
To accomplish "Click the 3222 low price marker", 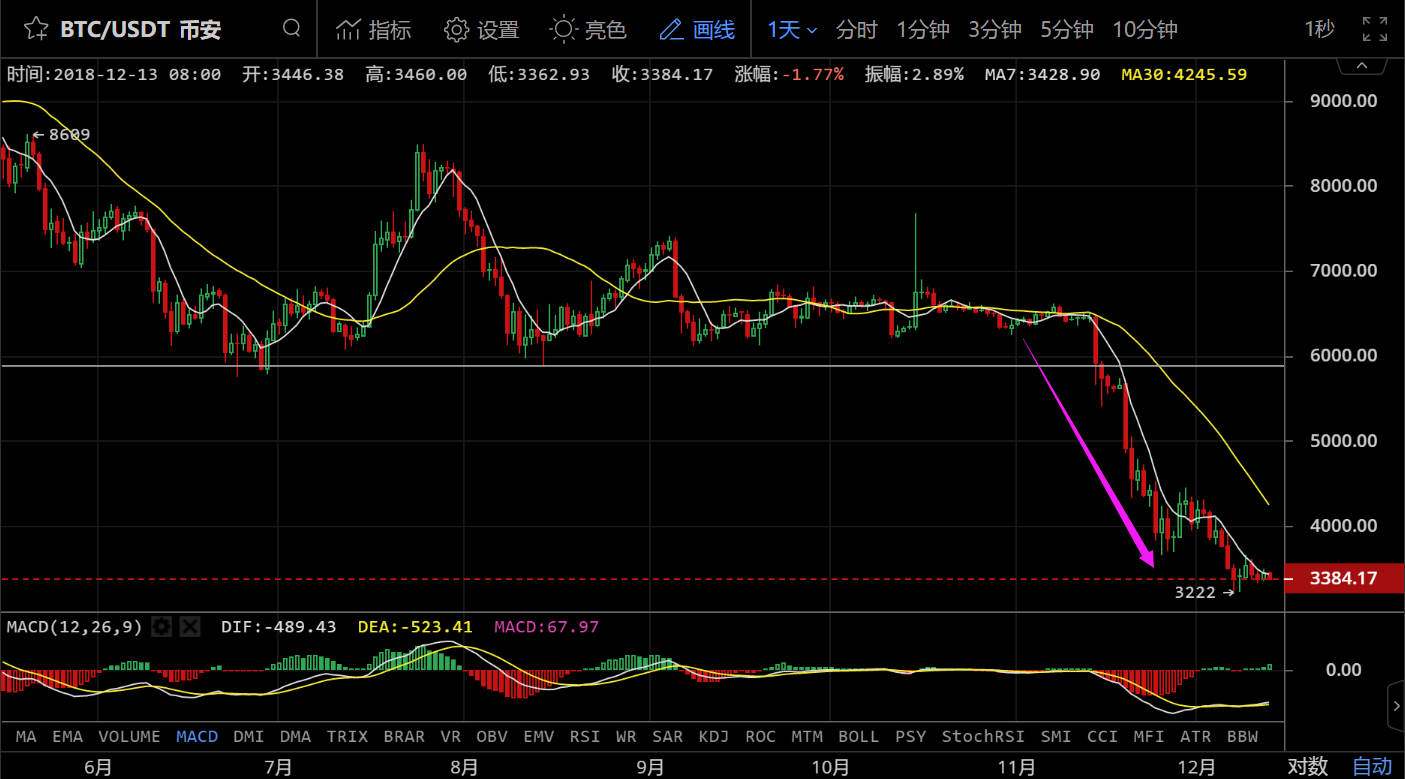I will (x=1205, y=592).
